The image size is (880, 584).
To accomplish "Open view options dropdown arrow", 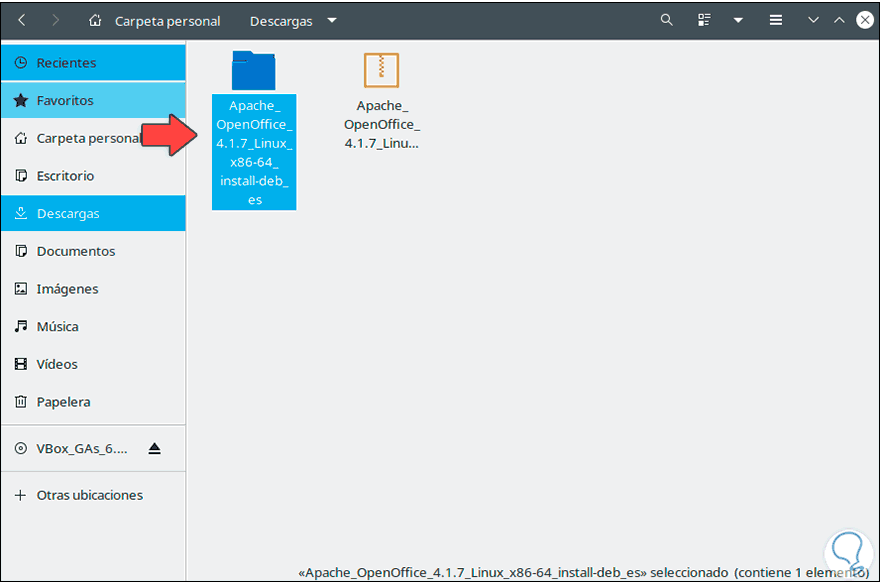I will 739,21.
